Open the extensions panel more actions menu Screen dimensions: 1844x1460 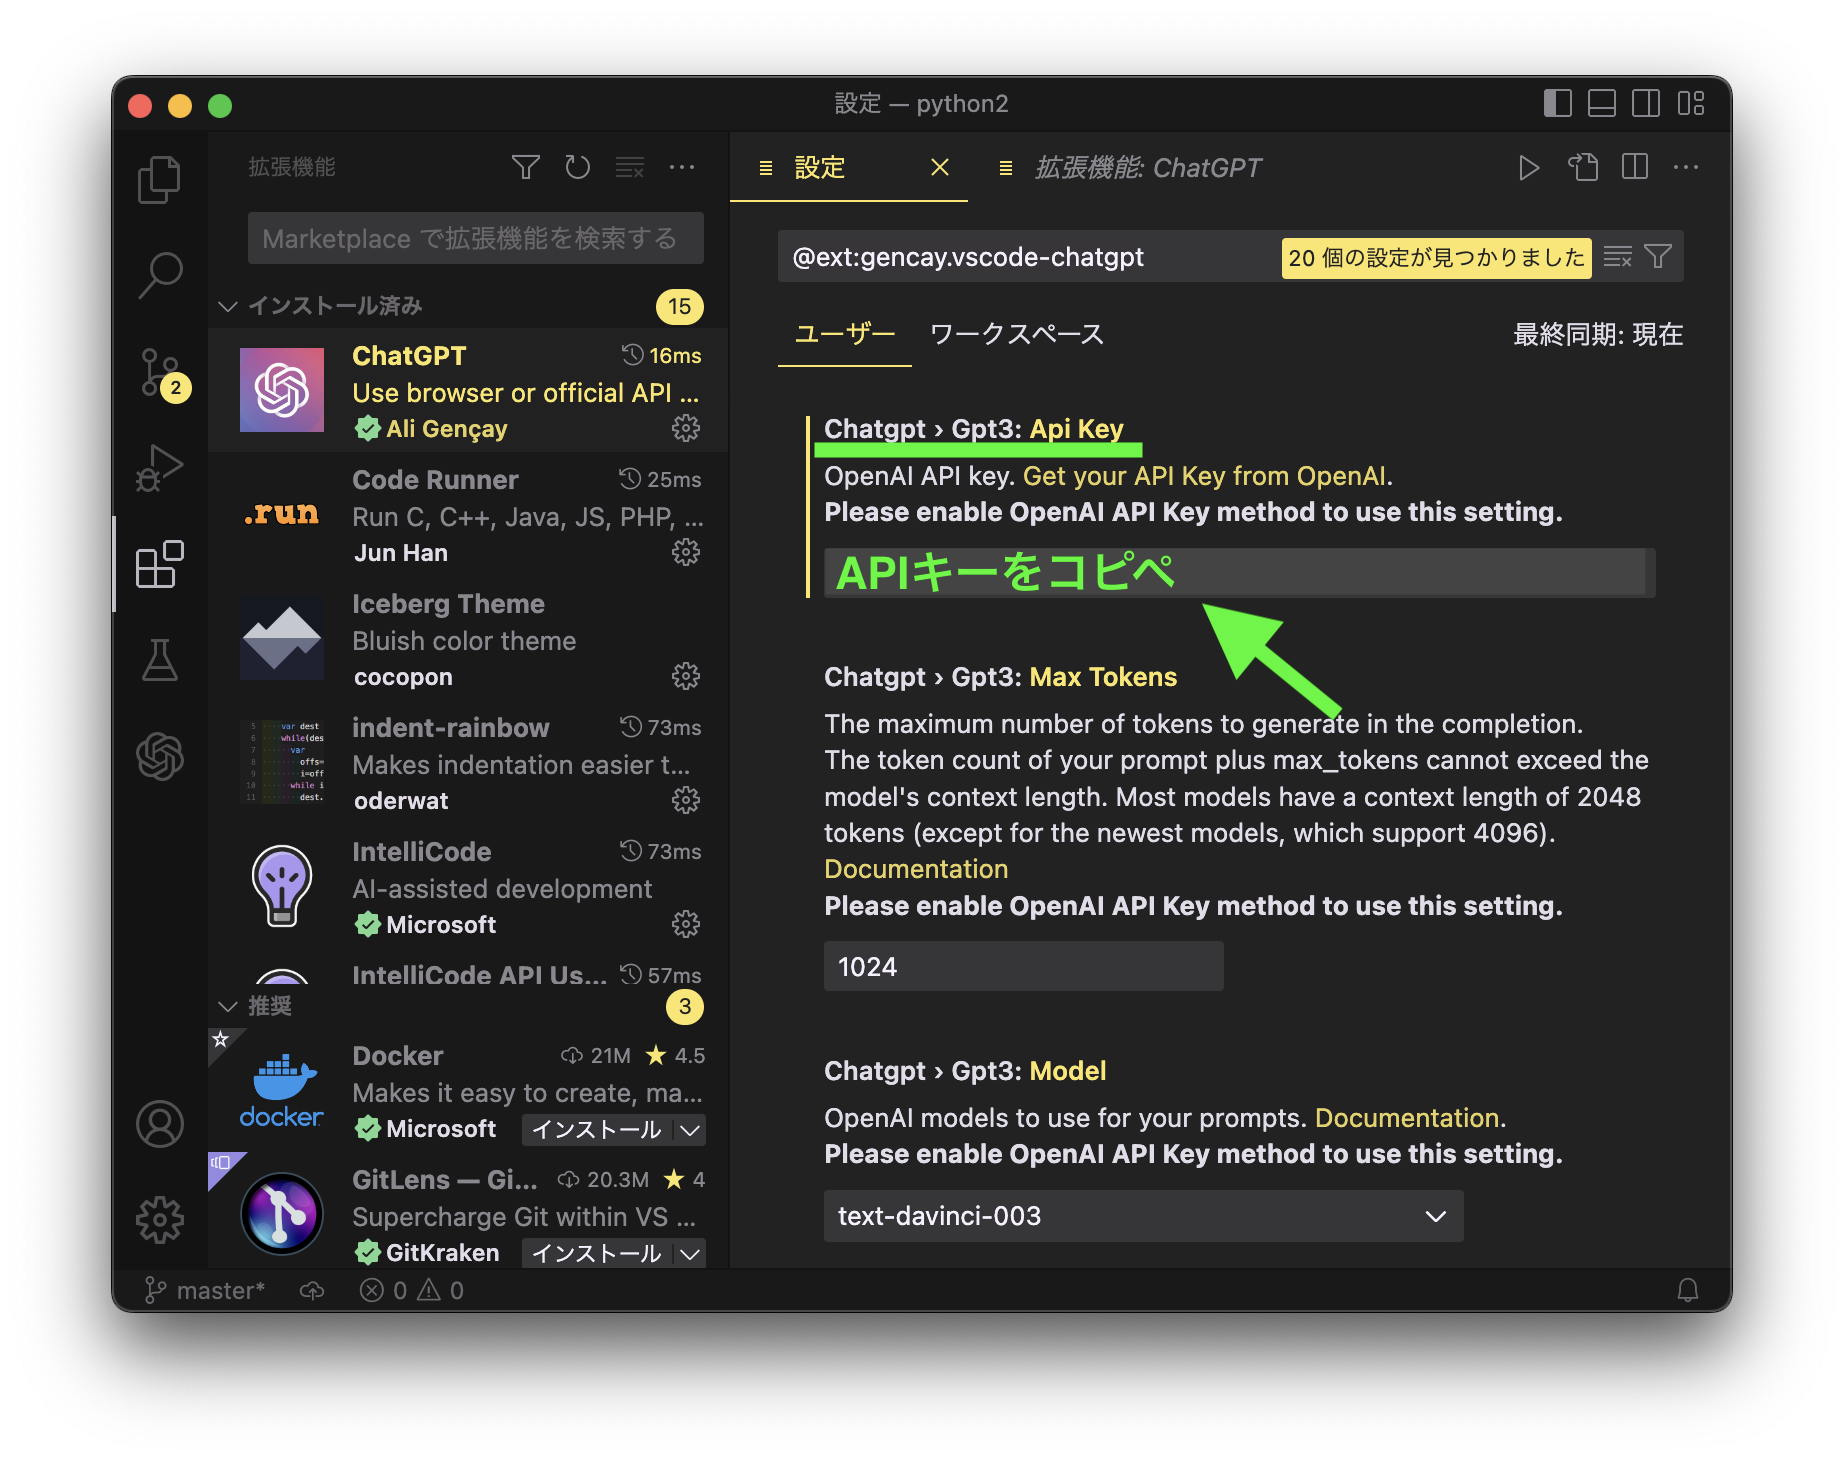(x=682, y=167)
